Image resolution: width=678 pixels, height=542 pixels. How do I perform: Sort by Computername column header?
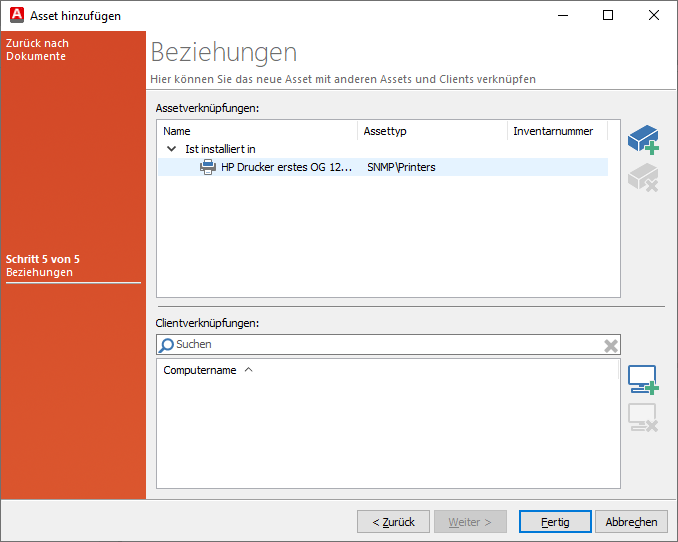200,370
